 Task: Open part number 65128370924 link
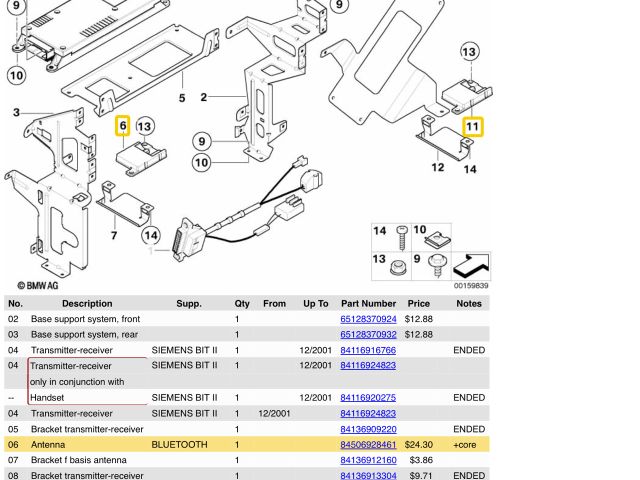click(x=368, y=319)
